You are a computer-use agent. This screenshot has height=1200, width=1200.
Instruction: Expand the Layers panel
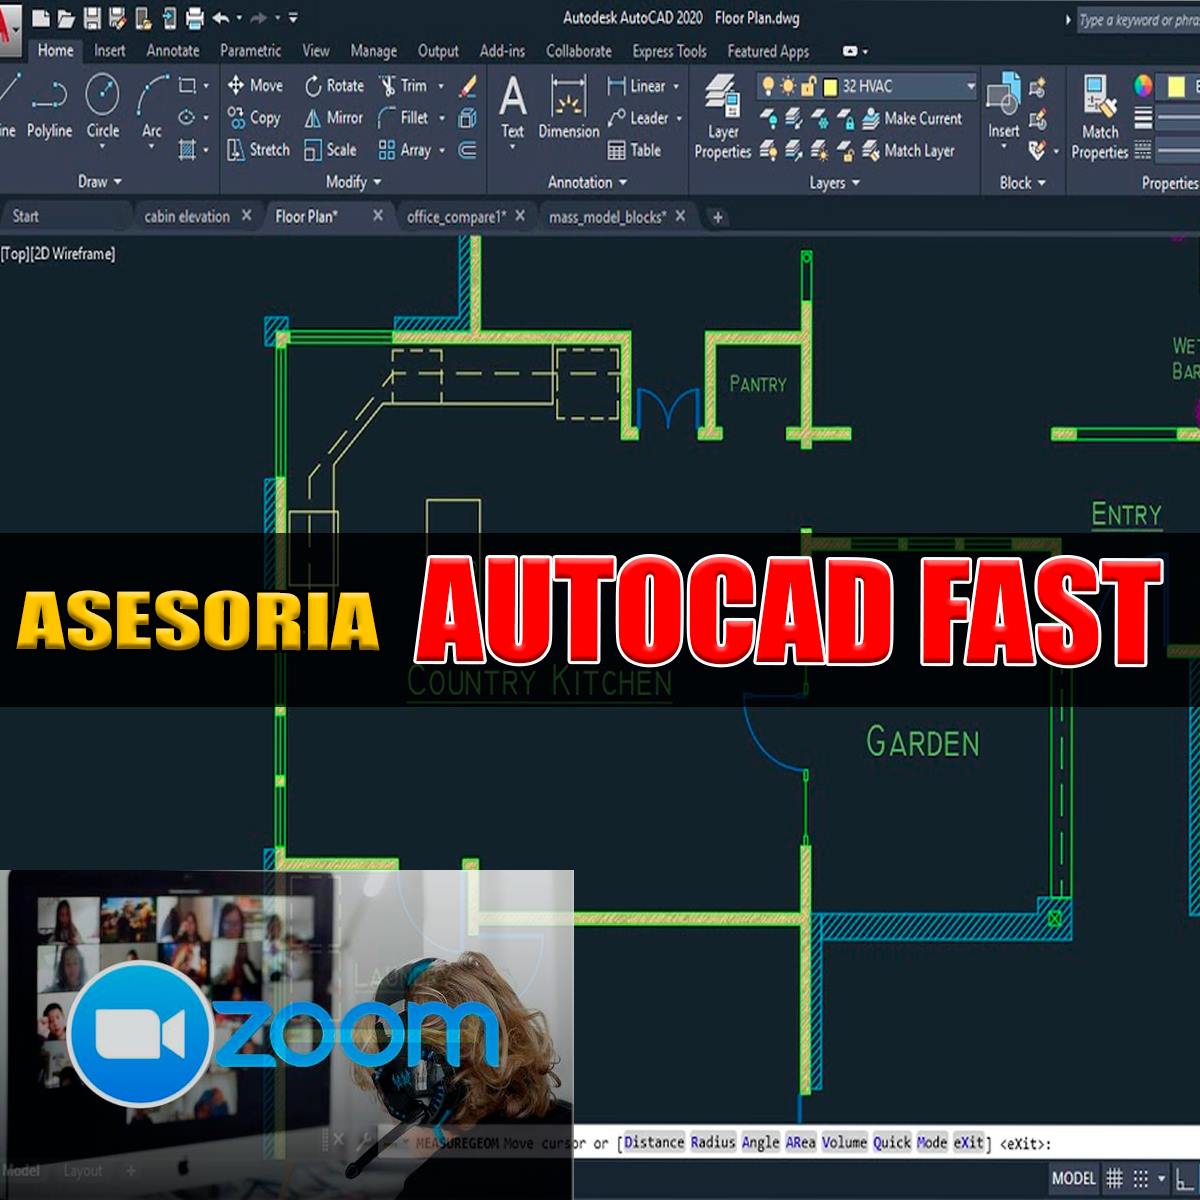click(x=834, y=183)
